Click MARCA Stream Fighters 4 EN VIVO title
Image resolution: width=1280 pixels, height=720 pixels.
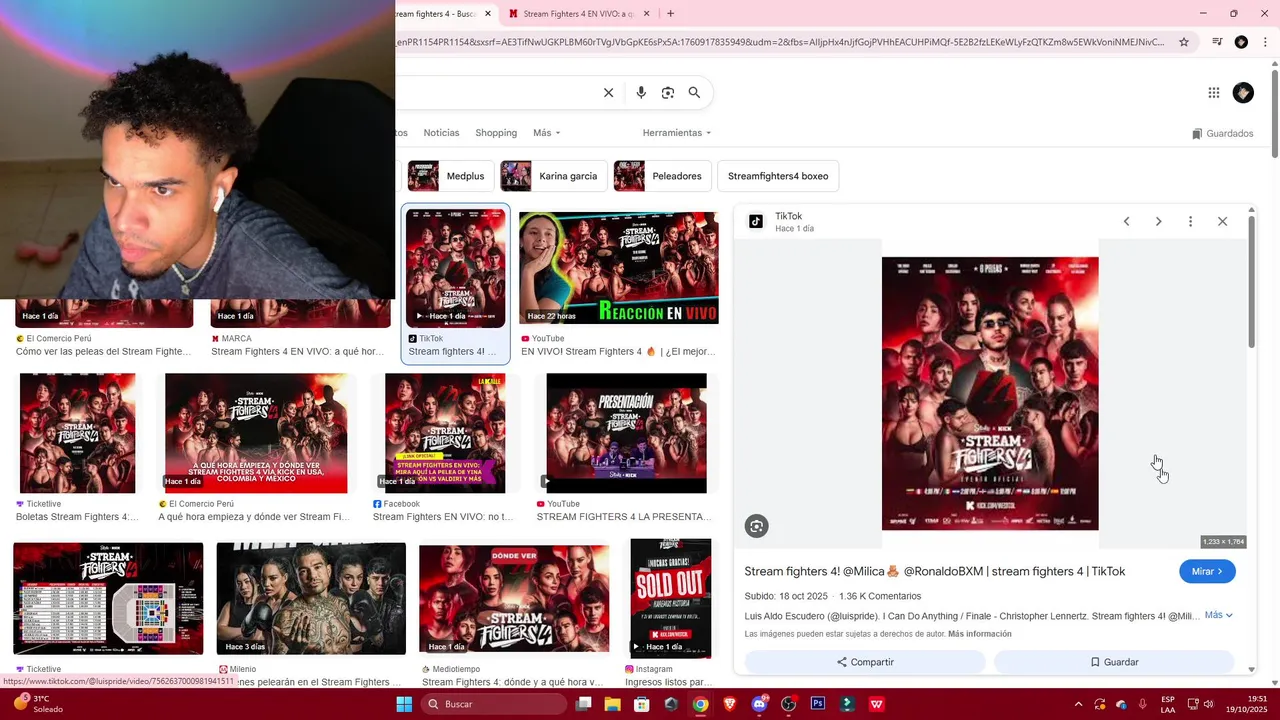(x=297, y=352)
